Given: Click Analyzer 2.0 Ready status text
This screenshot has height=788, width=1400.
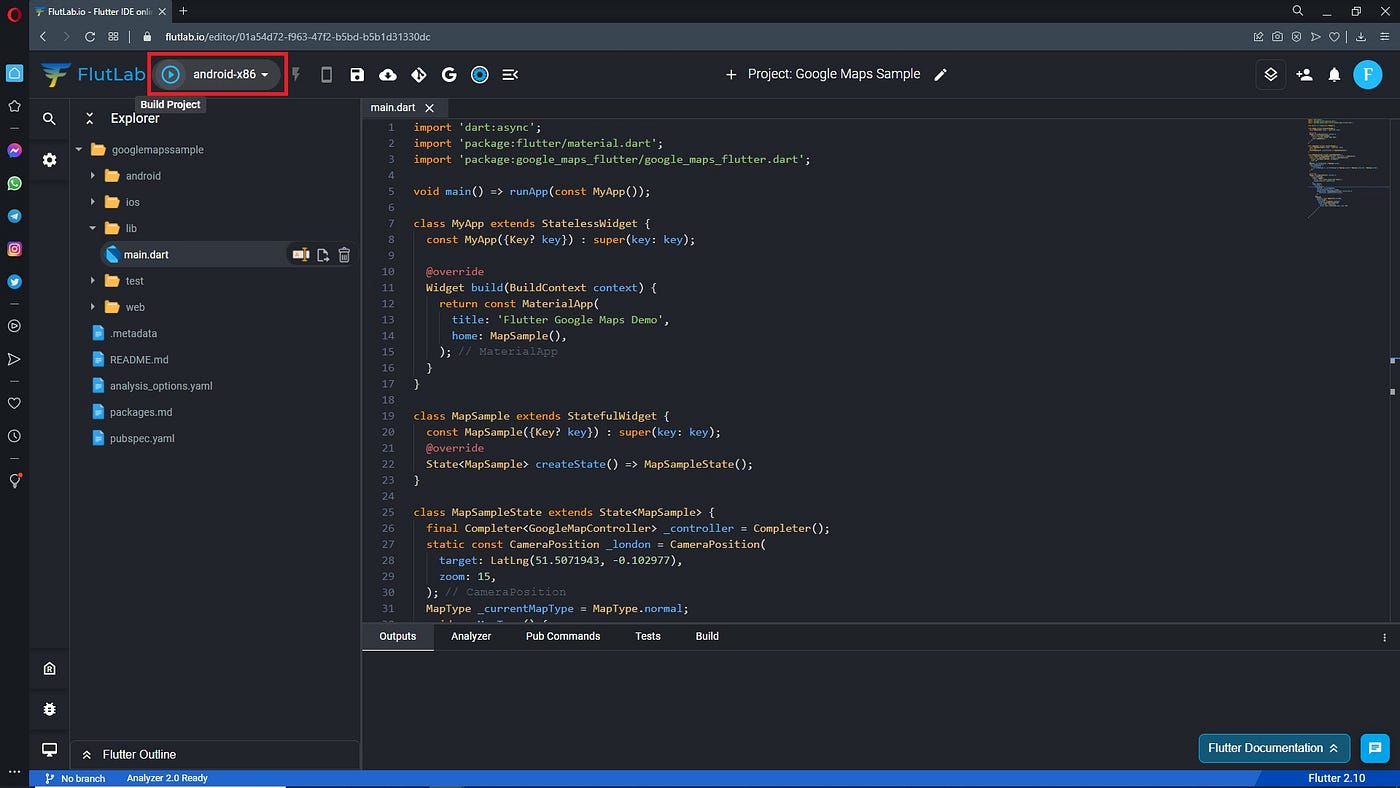Looking at the screenshot, I should tap(167, 778).
